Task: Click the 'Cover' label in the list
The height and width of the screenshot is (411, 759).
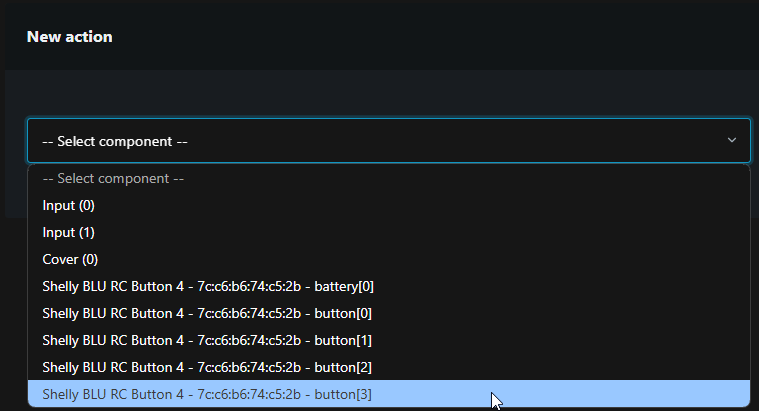Action: [59, 260]
